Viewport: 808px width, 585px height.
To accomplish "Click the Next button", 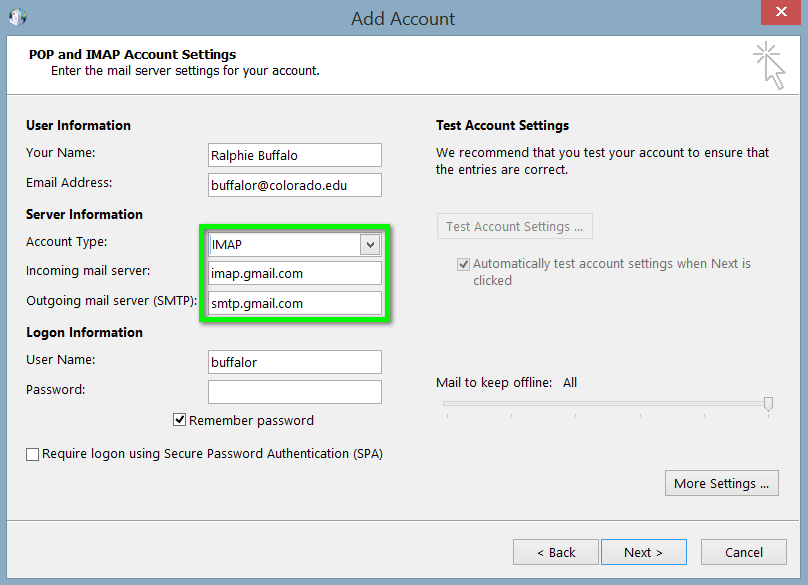I will [x=643, y=551].
